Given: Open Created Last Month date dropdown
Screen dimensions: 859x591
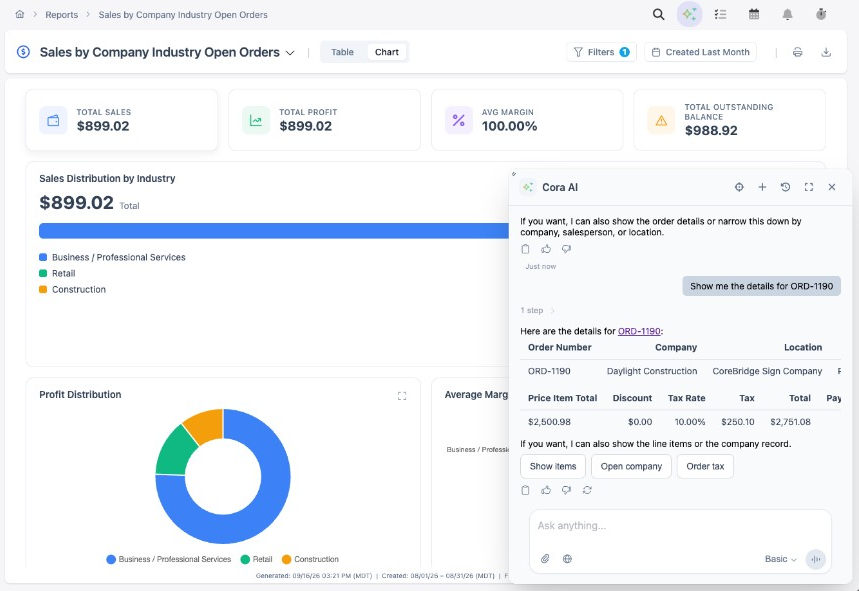Looking at the screenshot, I should 701,52.
